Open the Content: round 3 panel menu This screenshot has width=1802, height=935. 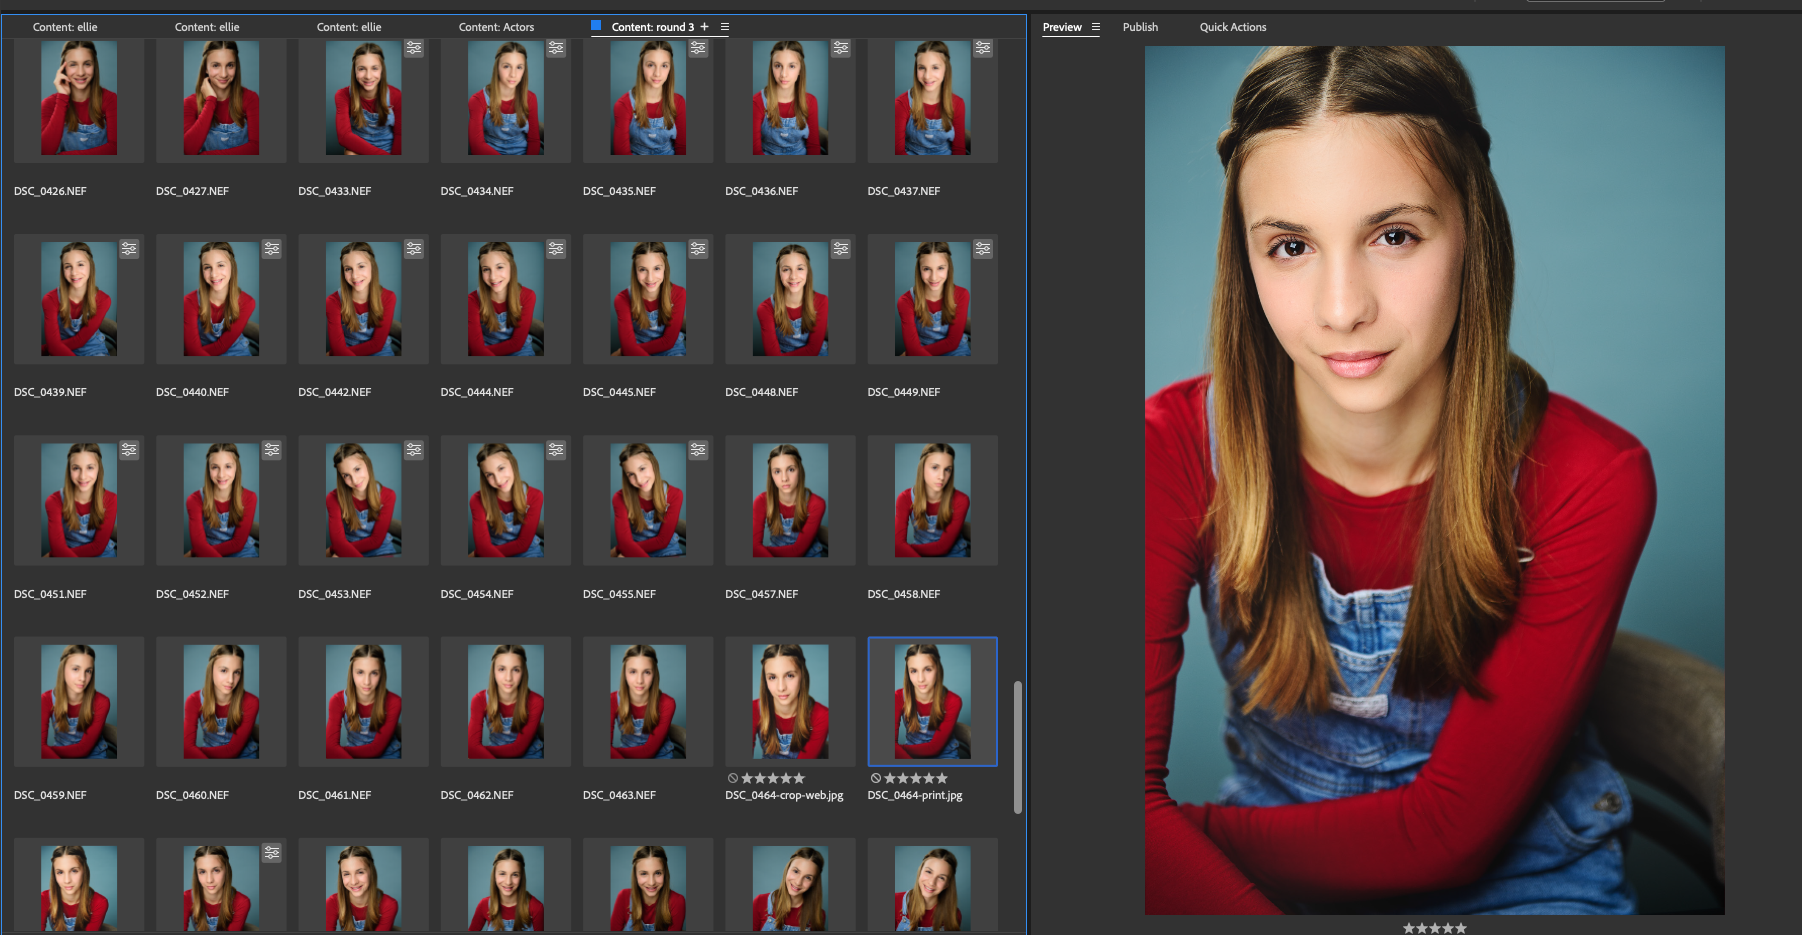click(725, 27)
